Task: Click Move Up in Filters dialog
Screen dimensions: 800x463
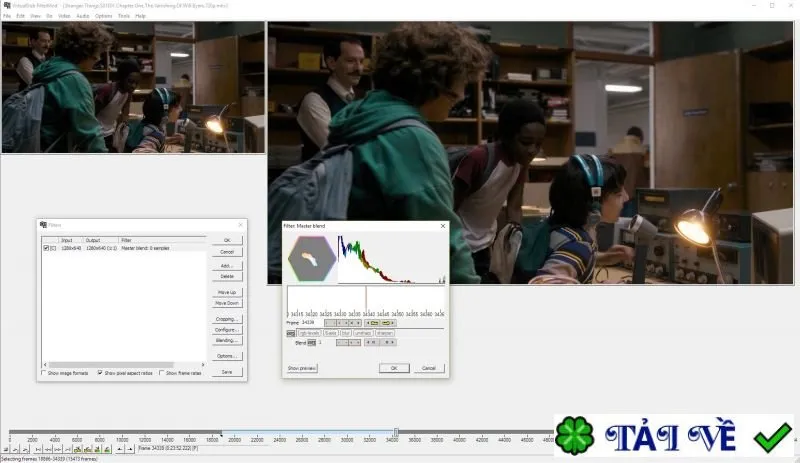Action: tap(227, 292)
